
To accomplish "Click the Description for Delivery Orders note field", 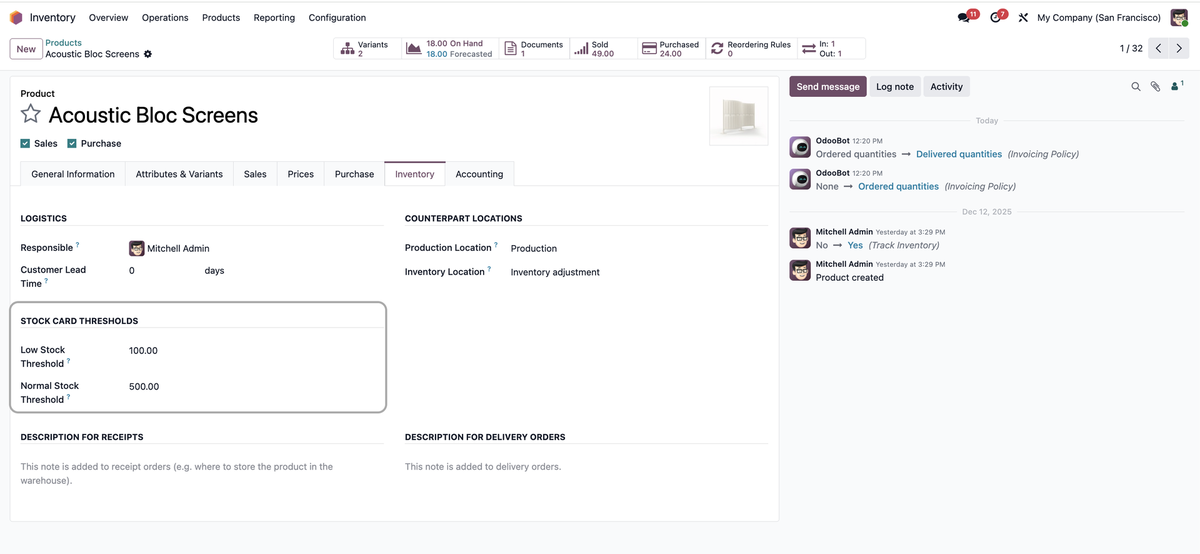I will (586, 467).
